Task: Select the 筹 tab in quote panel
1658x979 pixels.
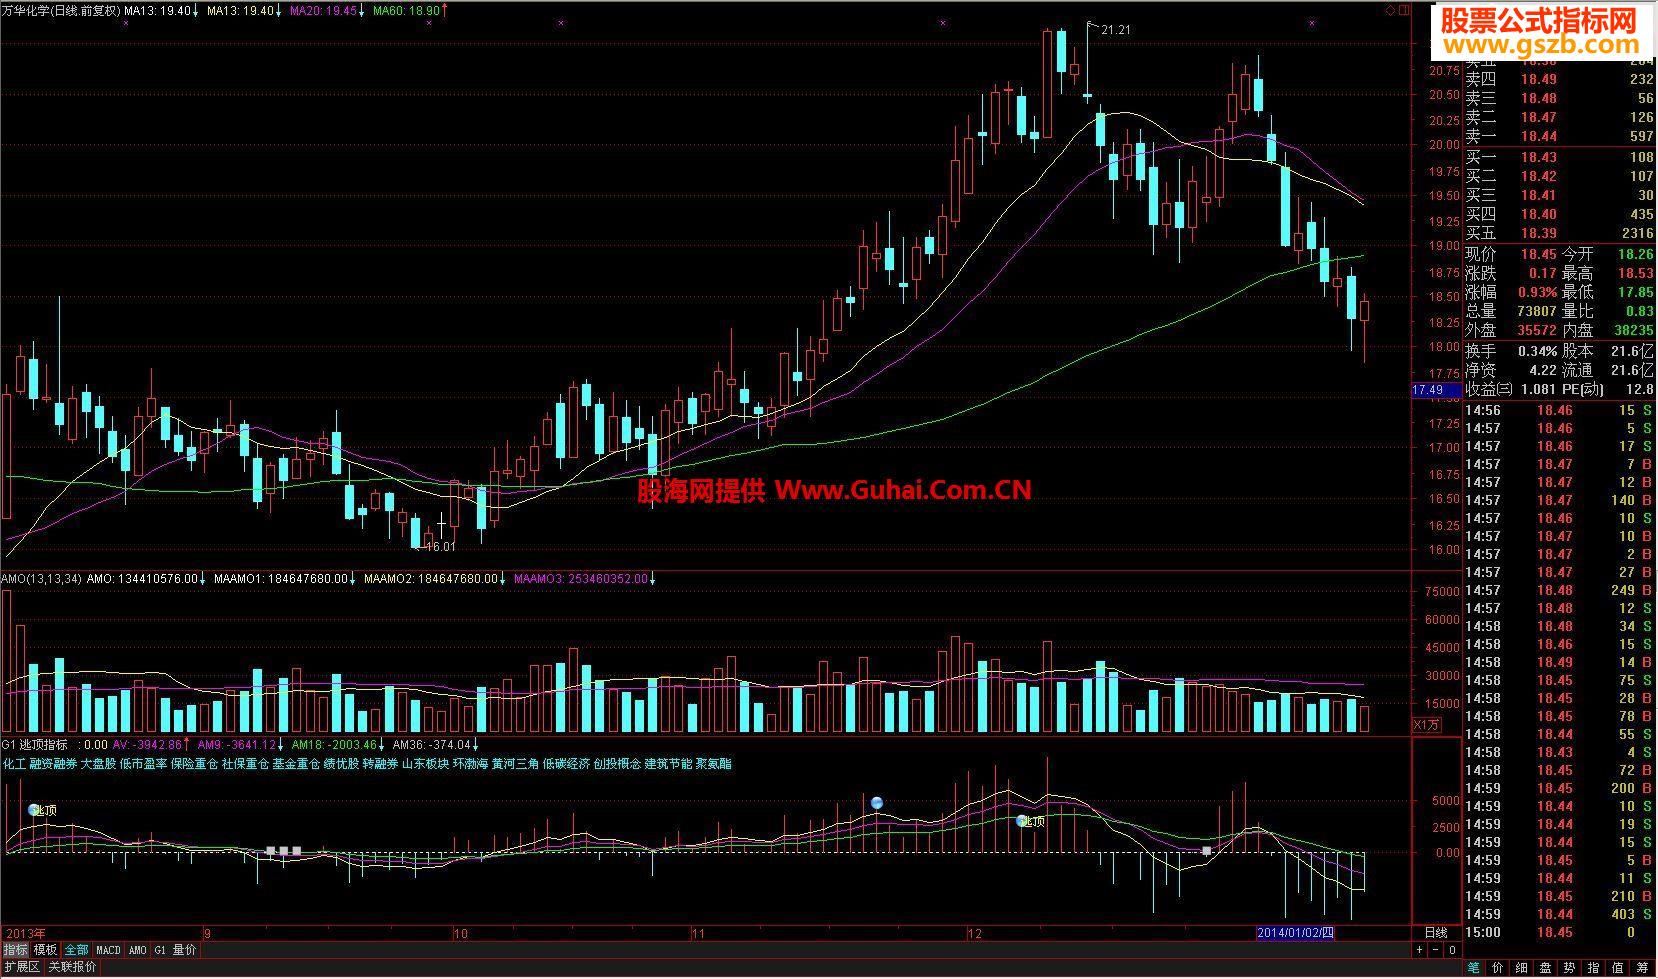Action: pyautogui.click(x=1642, y=968)
